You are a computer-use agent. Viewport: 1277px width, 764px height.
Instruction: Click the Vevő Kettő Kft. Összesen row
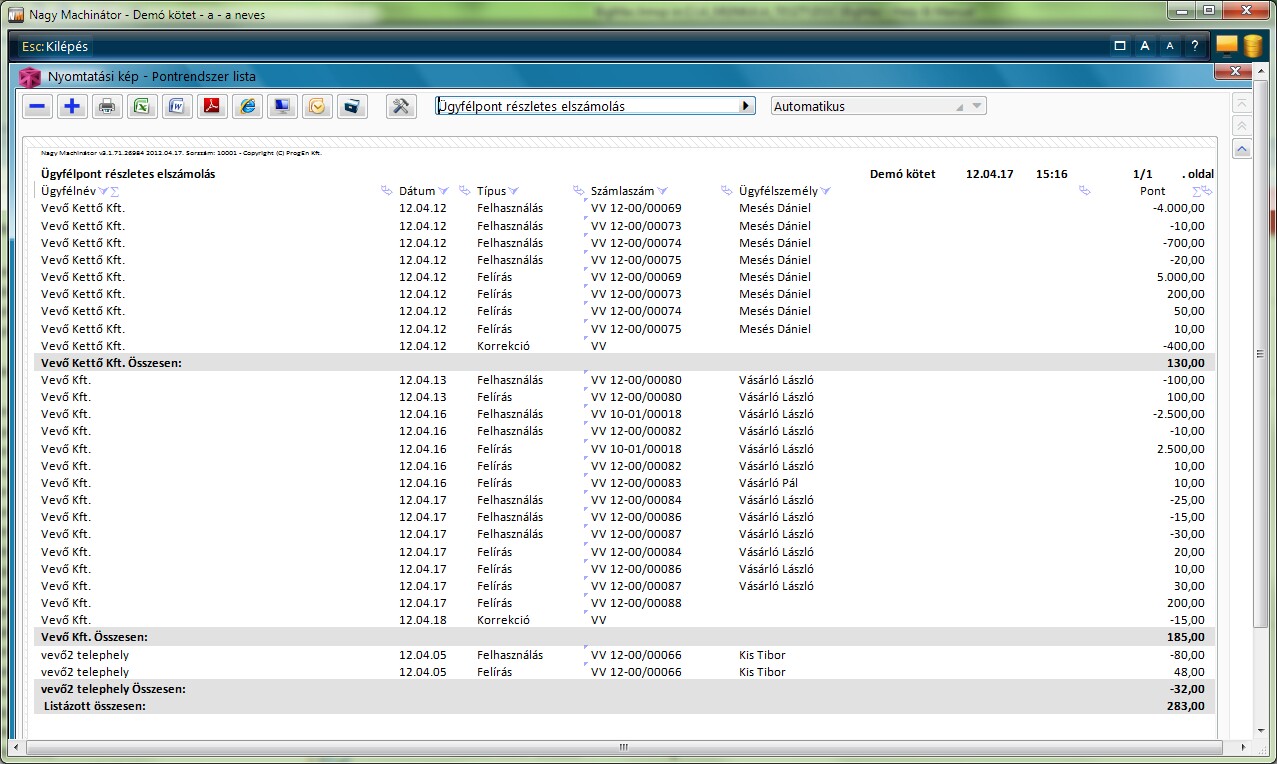pyautogui.click(x=625, y=363)
